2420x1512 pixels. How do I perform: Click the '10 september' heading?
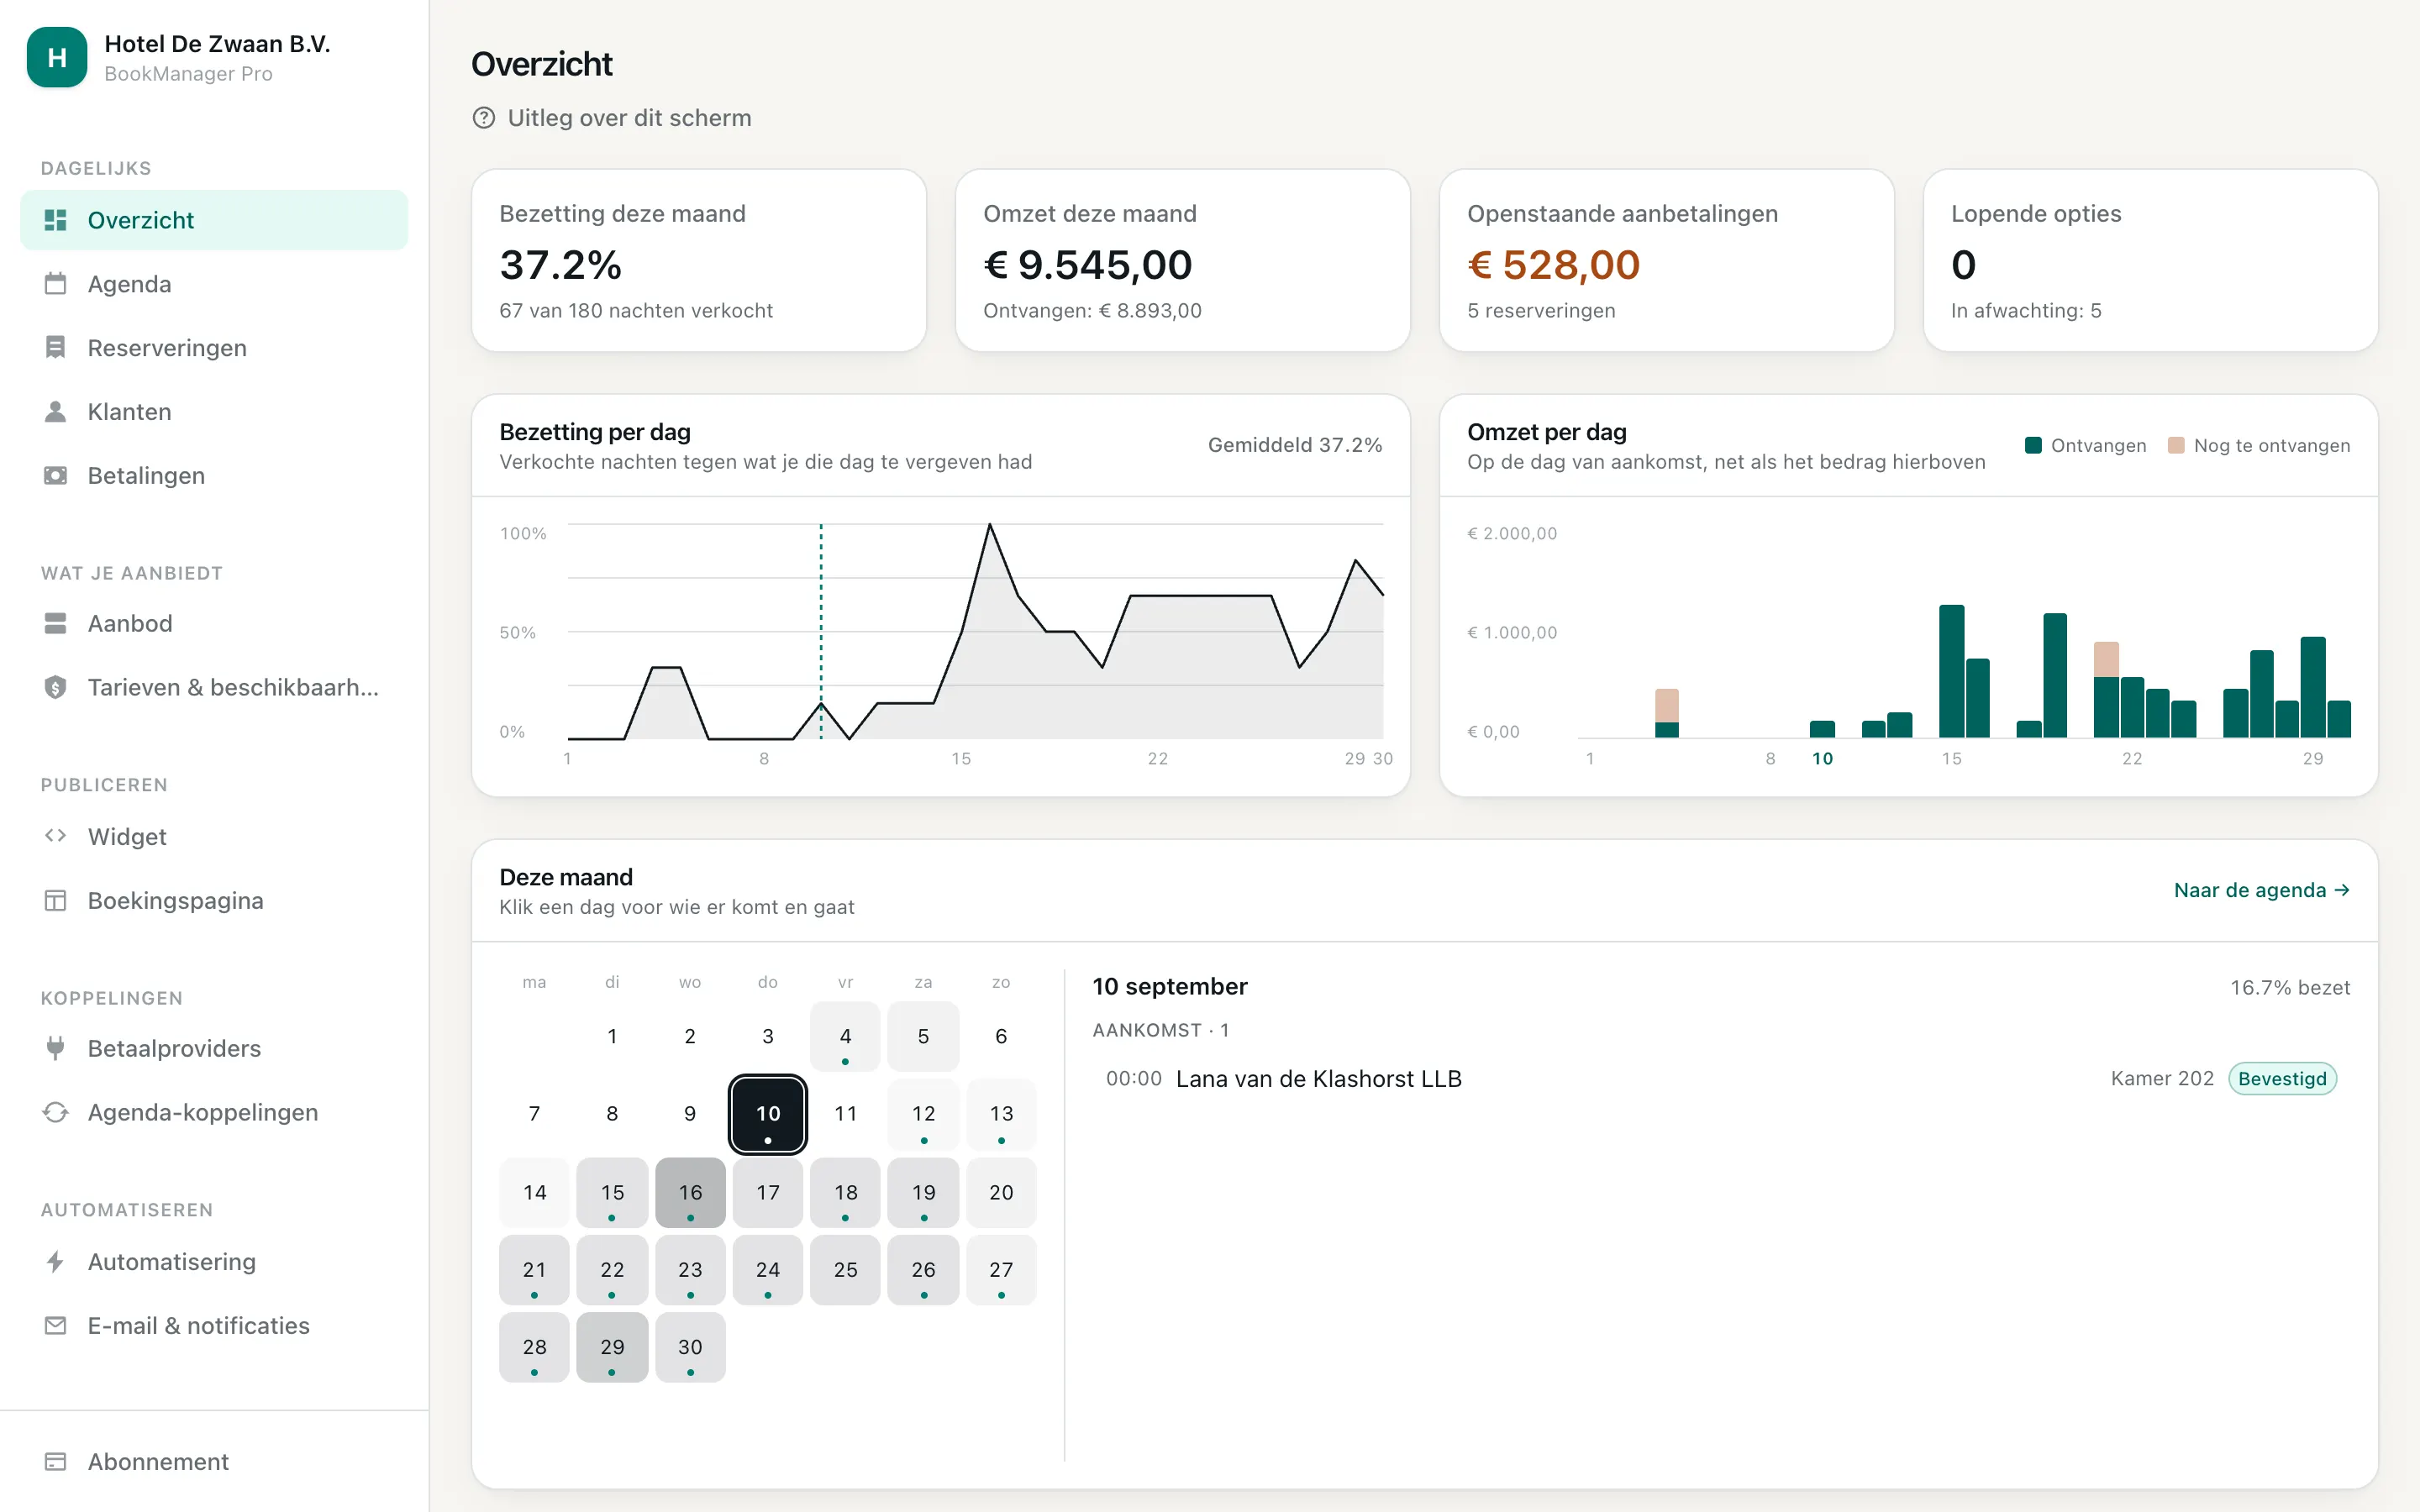[1170, 987]
